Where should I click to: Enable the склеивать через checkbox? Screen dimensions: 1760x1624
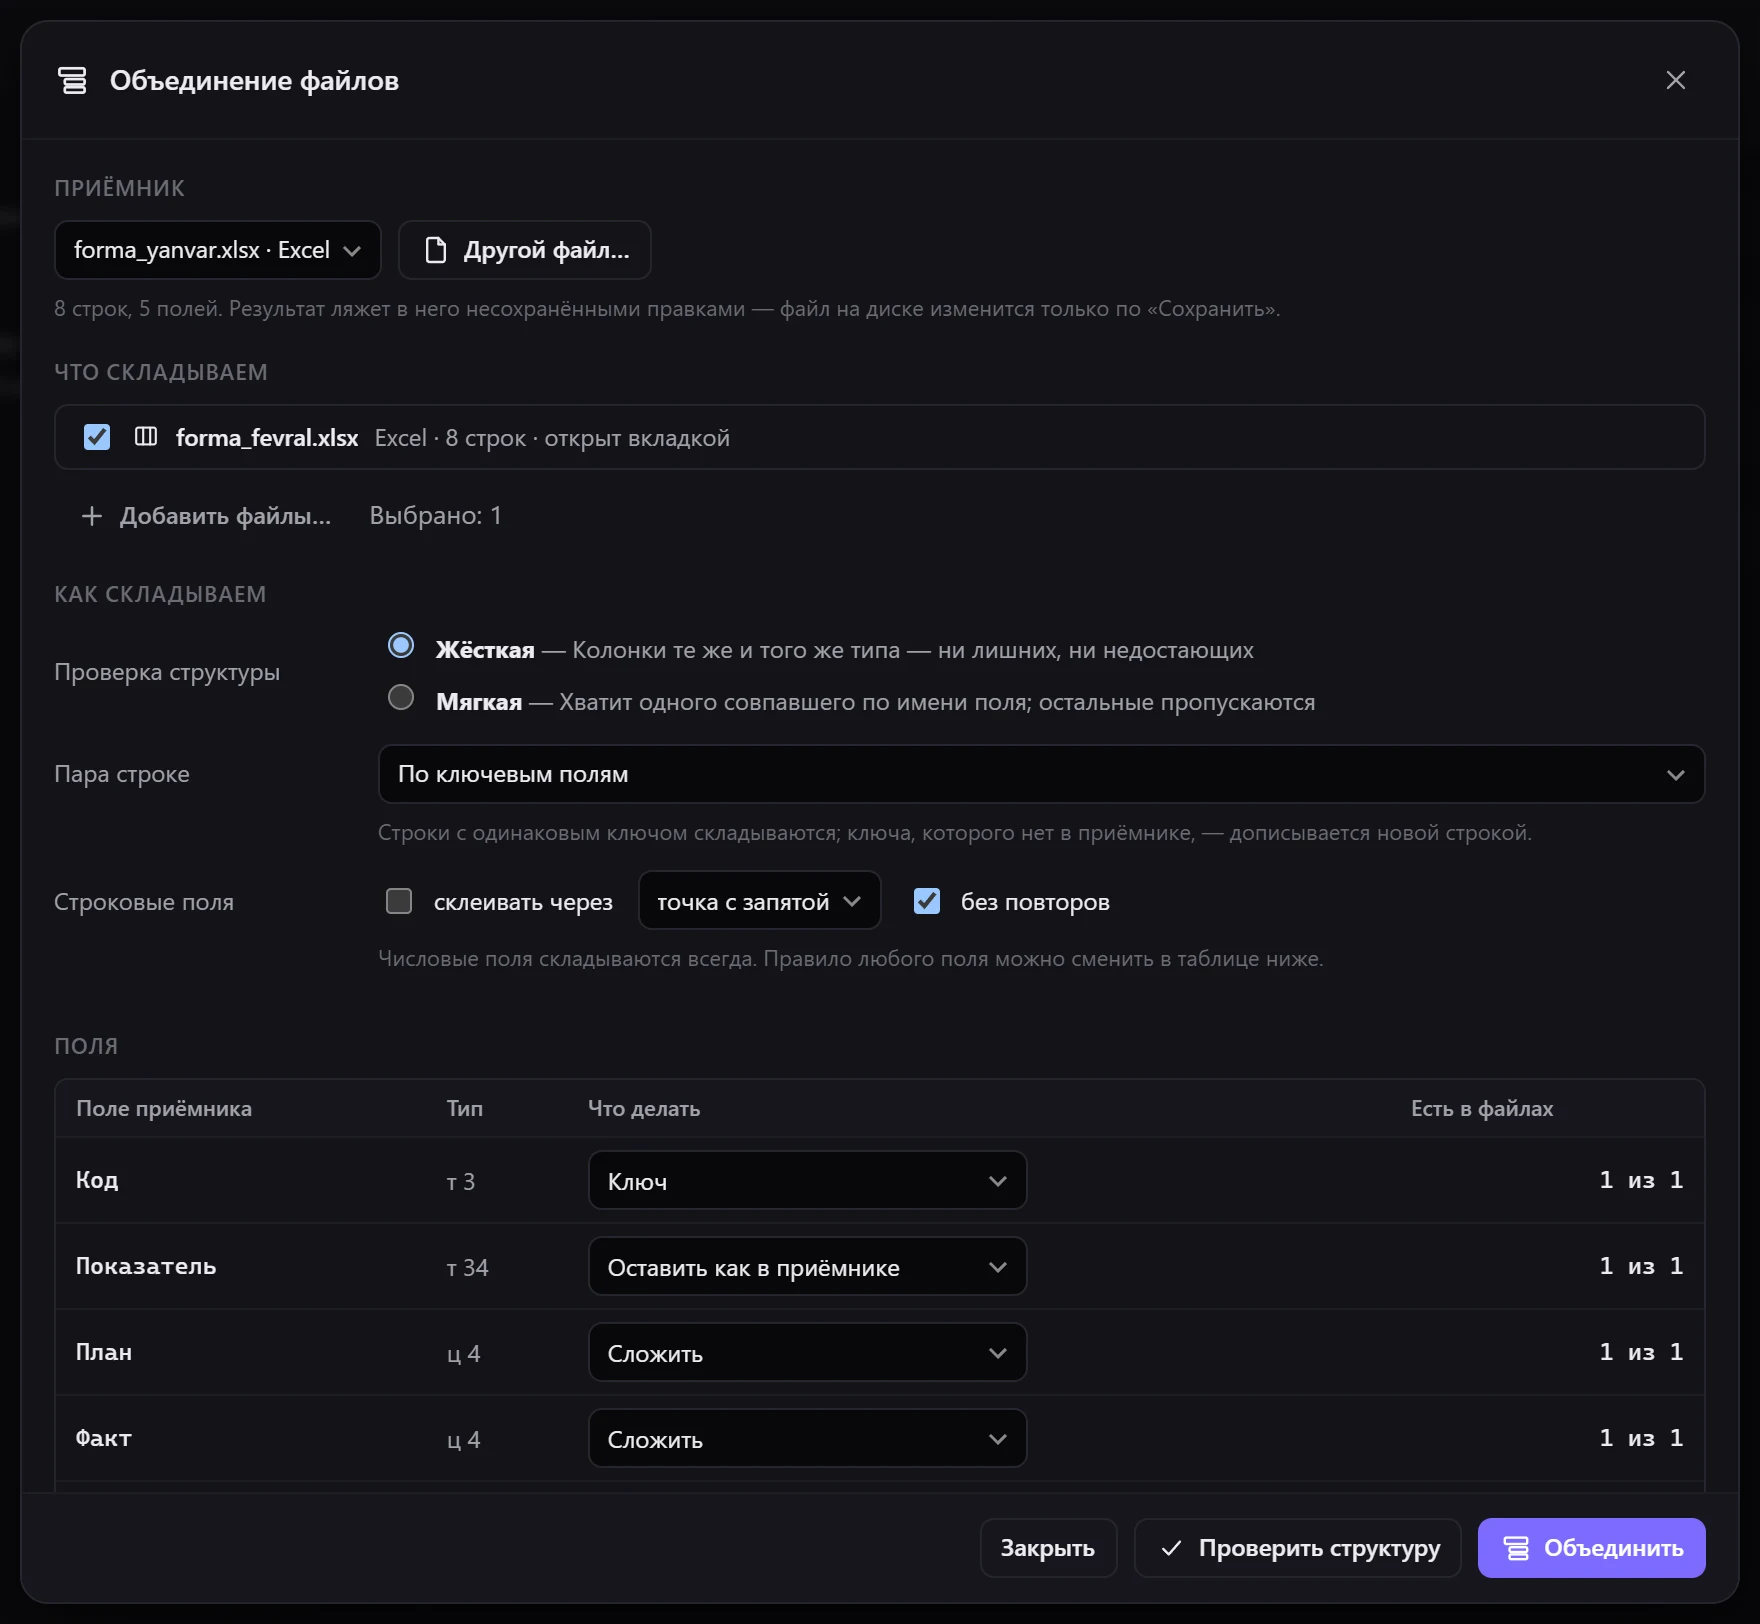tap(399, 901)
